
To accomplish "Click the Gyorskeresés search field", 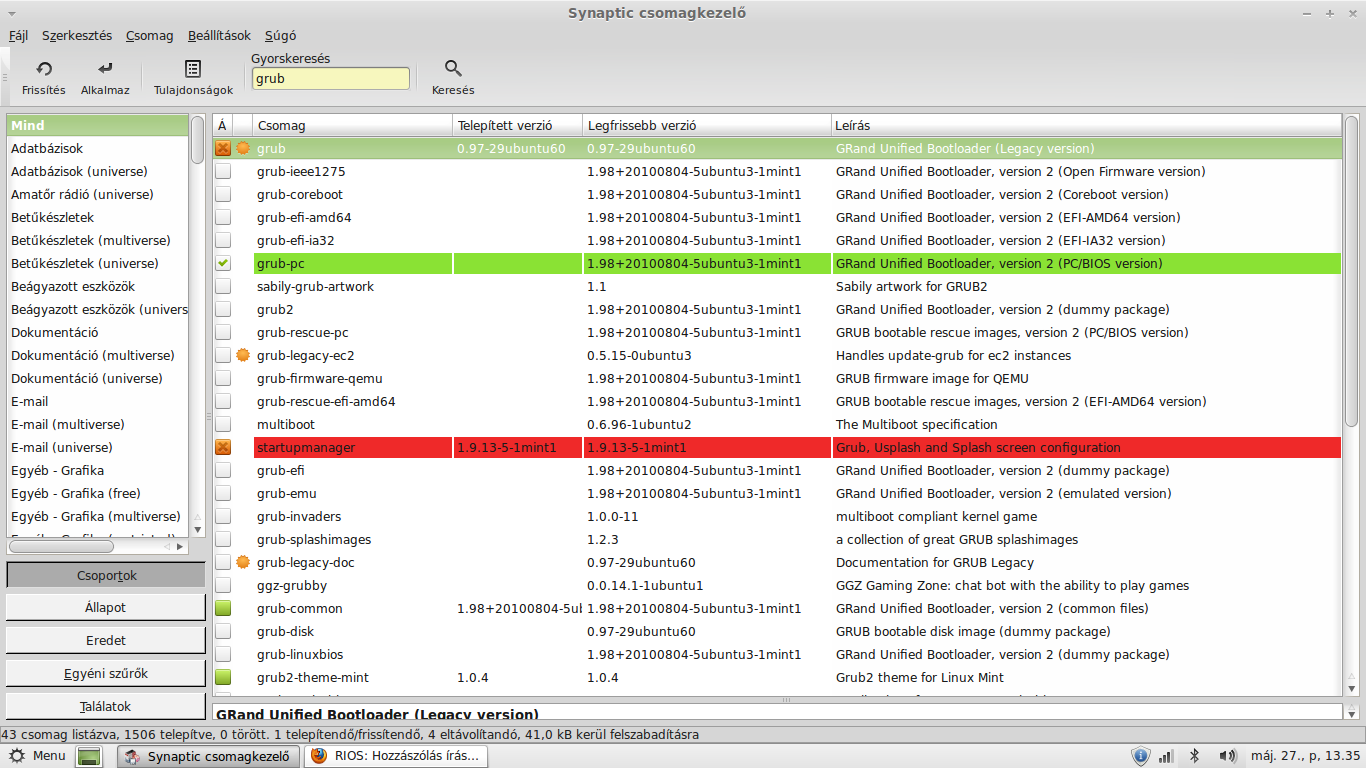I will [330, 78].
